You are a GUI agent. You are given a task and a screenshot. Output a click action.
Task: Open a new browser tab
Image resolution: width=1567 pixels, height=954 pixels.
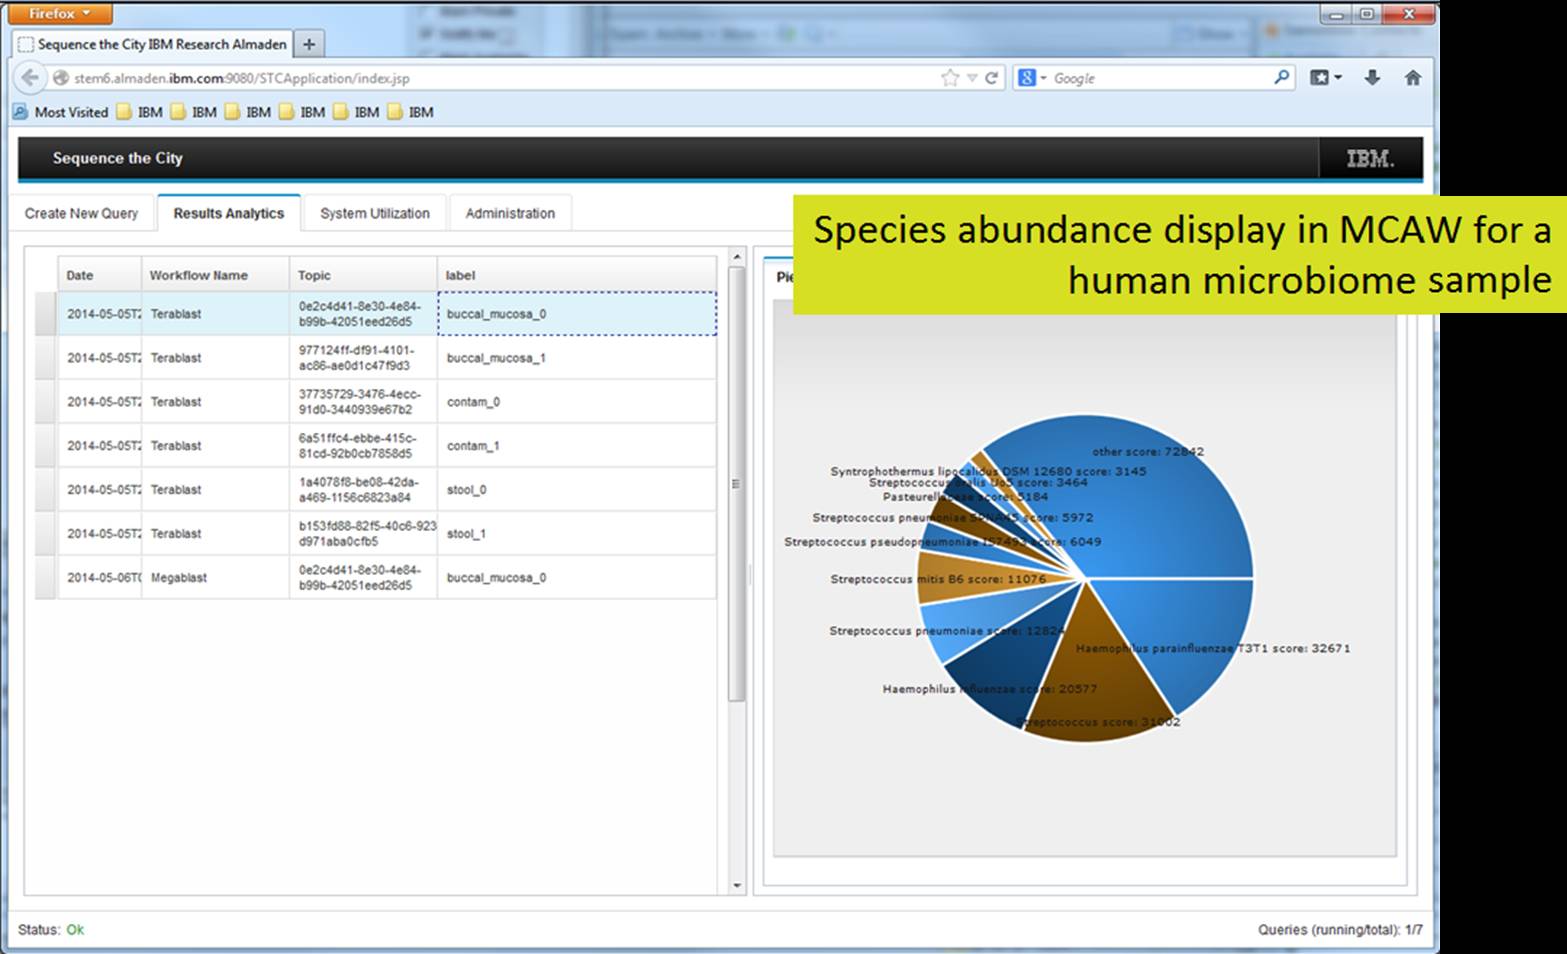(309, 44)
